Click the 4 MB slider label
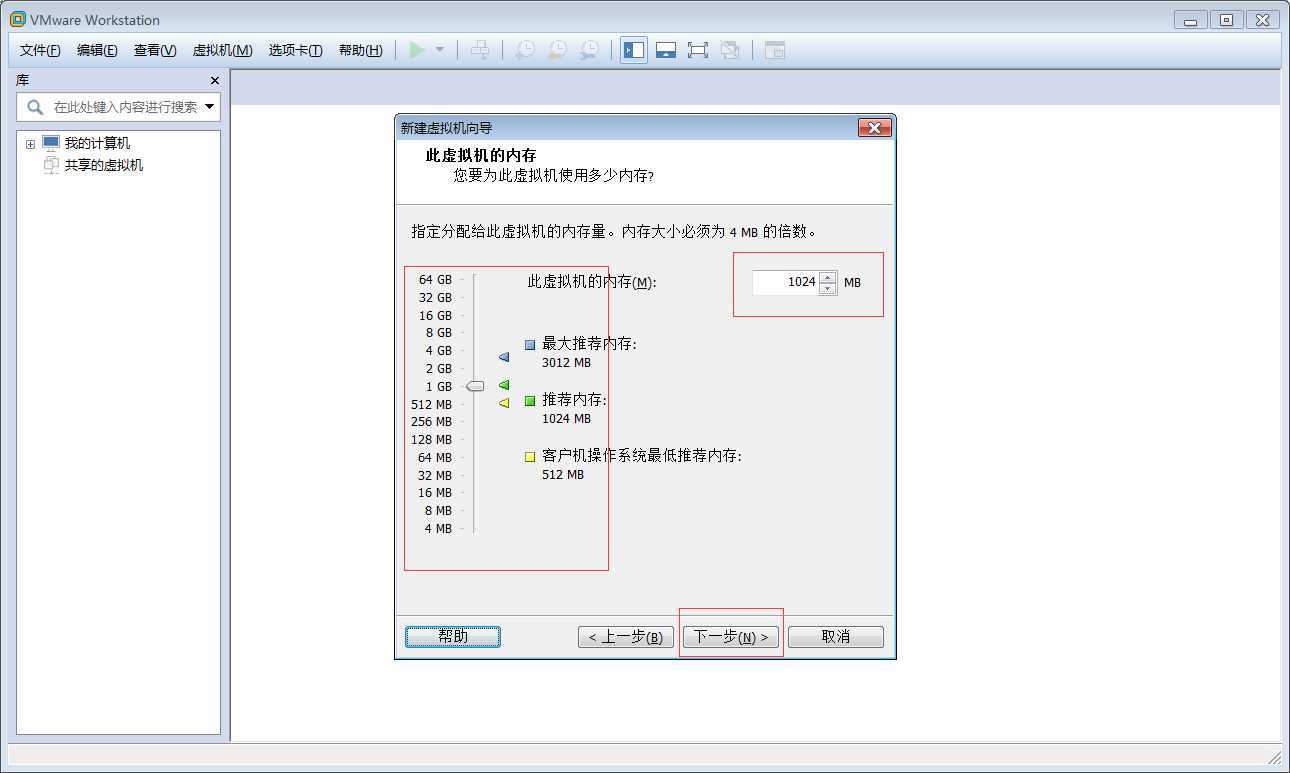The image size is (1290, 773). (x=438, y=529)
